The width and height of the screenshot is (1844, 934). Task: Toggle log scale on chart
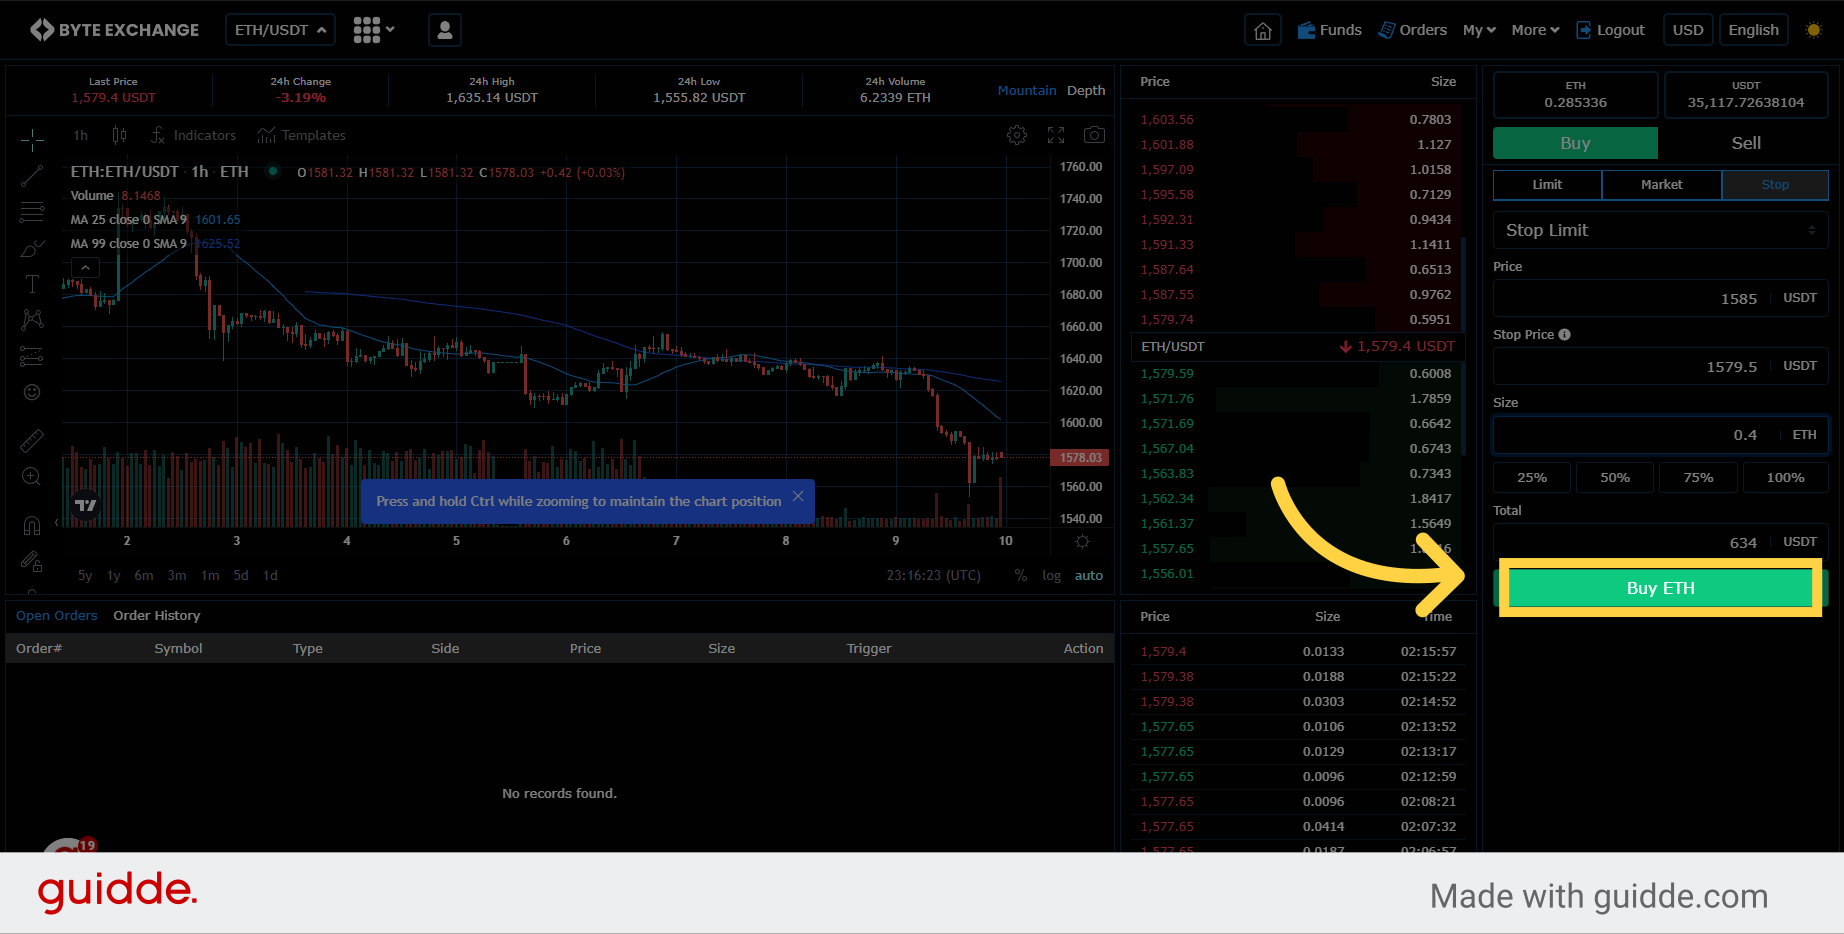tap(1051, 575)
